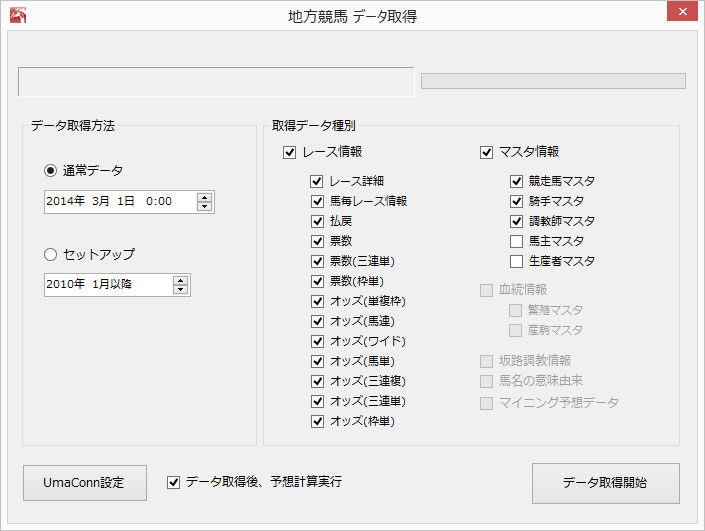
Task: Select the 通常データ radio button
Action: tap(51, 170)
